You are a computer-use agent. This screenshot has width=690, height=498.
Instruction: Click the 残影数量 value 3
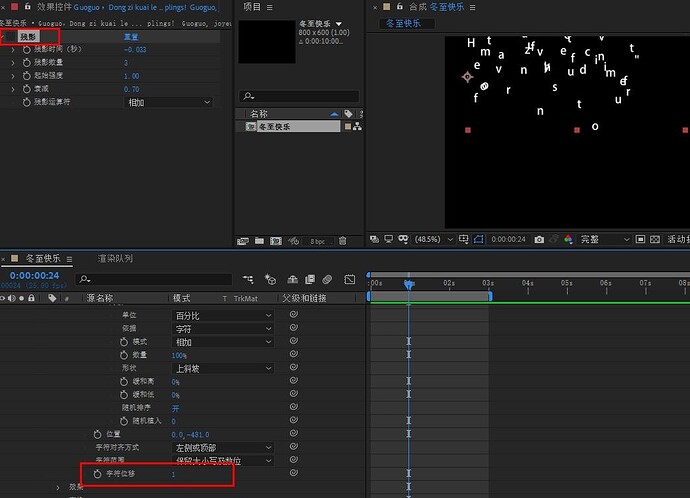(x=126, y=63)
